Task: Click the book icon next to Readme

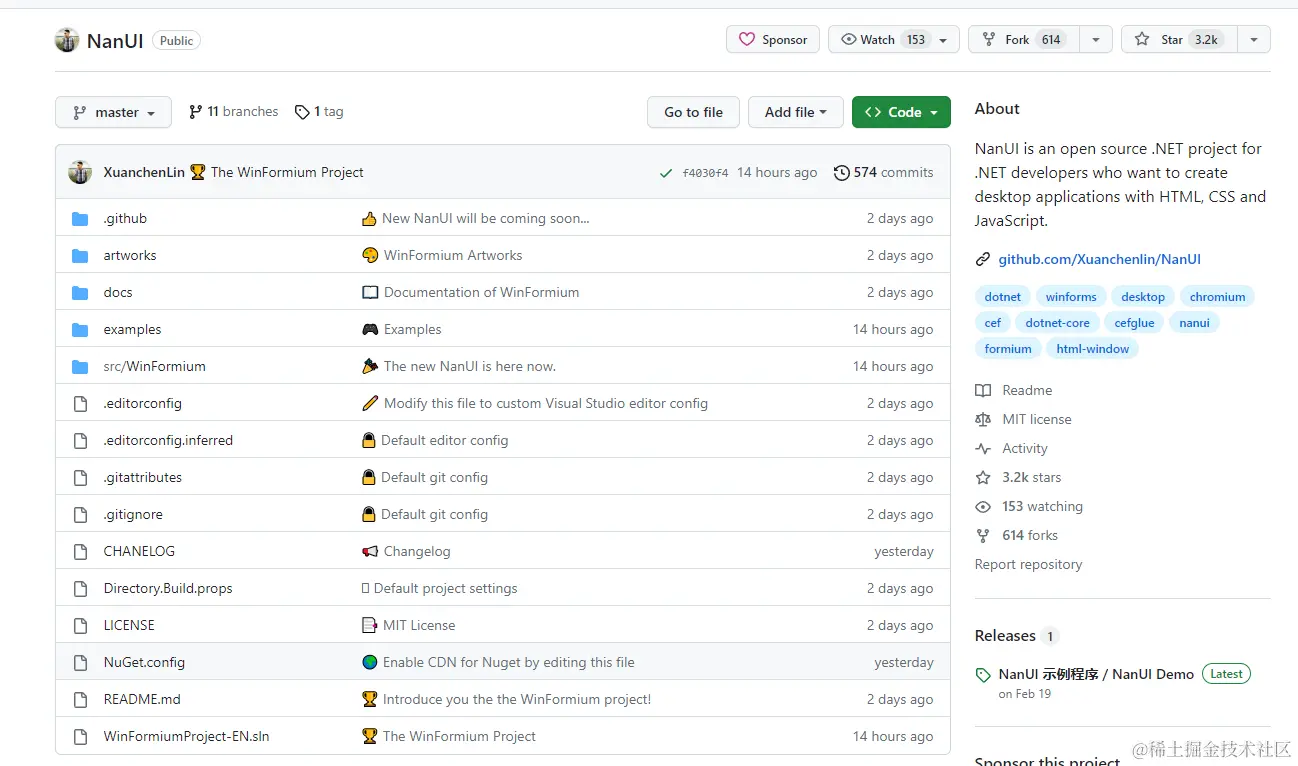Action: (983, 390)
